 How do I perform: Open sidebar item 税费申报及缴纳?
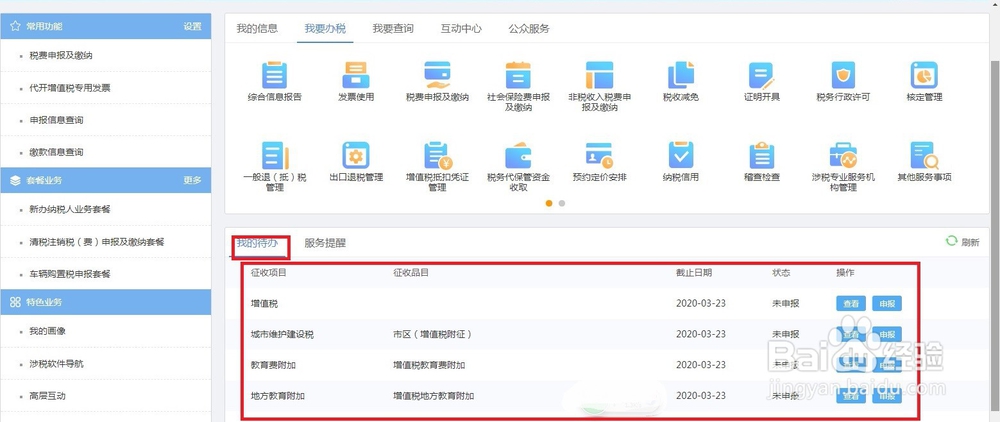(61, 55)
